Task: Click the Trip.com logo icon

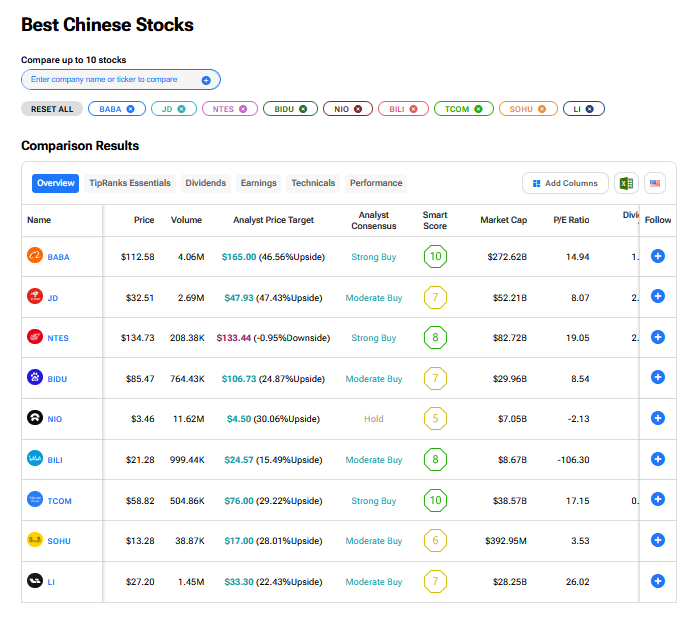Action: pyautogui.click(x=35, y=499)
